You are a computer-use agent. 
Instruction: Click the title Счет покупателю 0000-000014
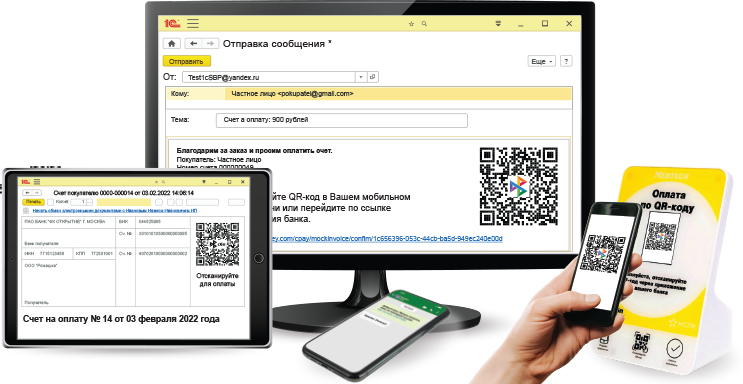pyautogui.click(x=123, y=193)
